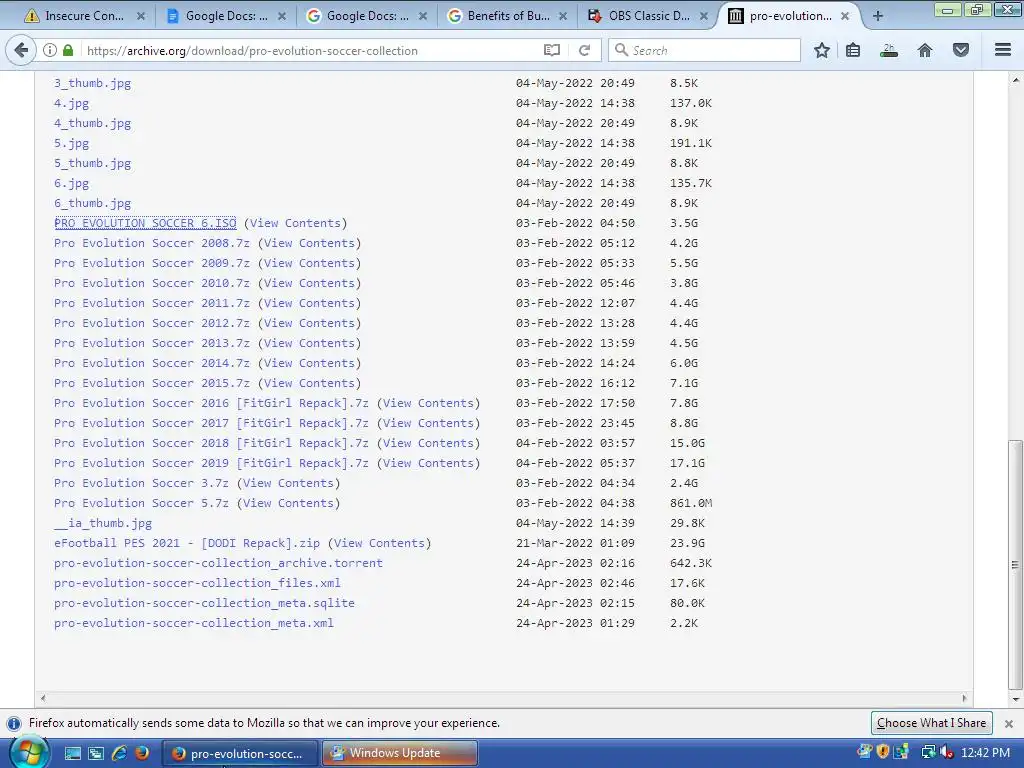Open eFootball PES 2021 DODI Repack.zip
The image size is (1024, 768).
187,543
